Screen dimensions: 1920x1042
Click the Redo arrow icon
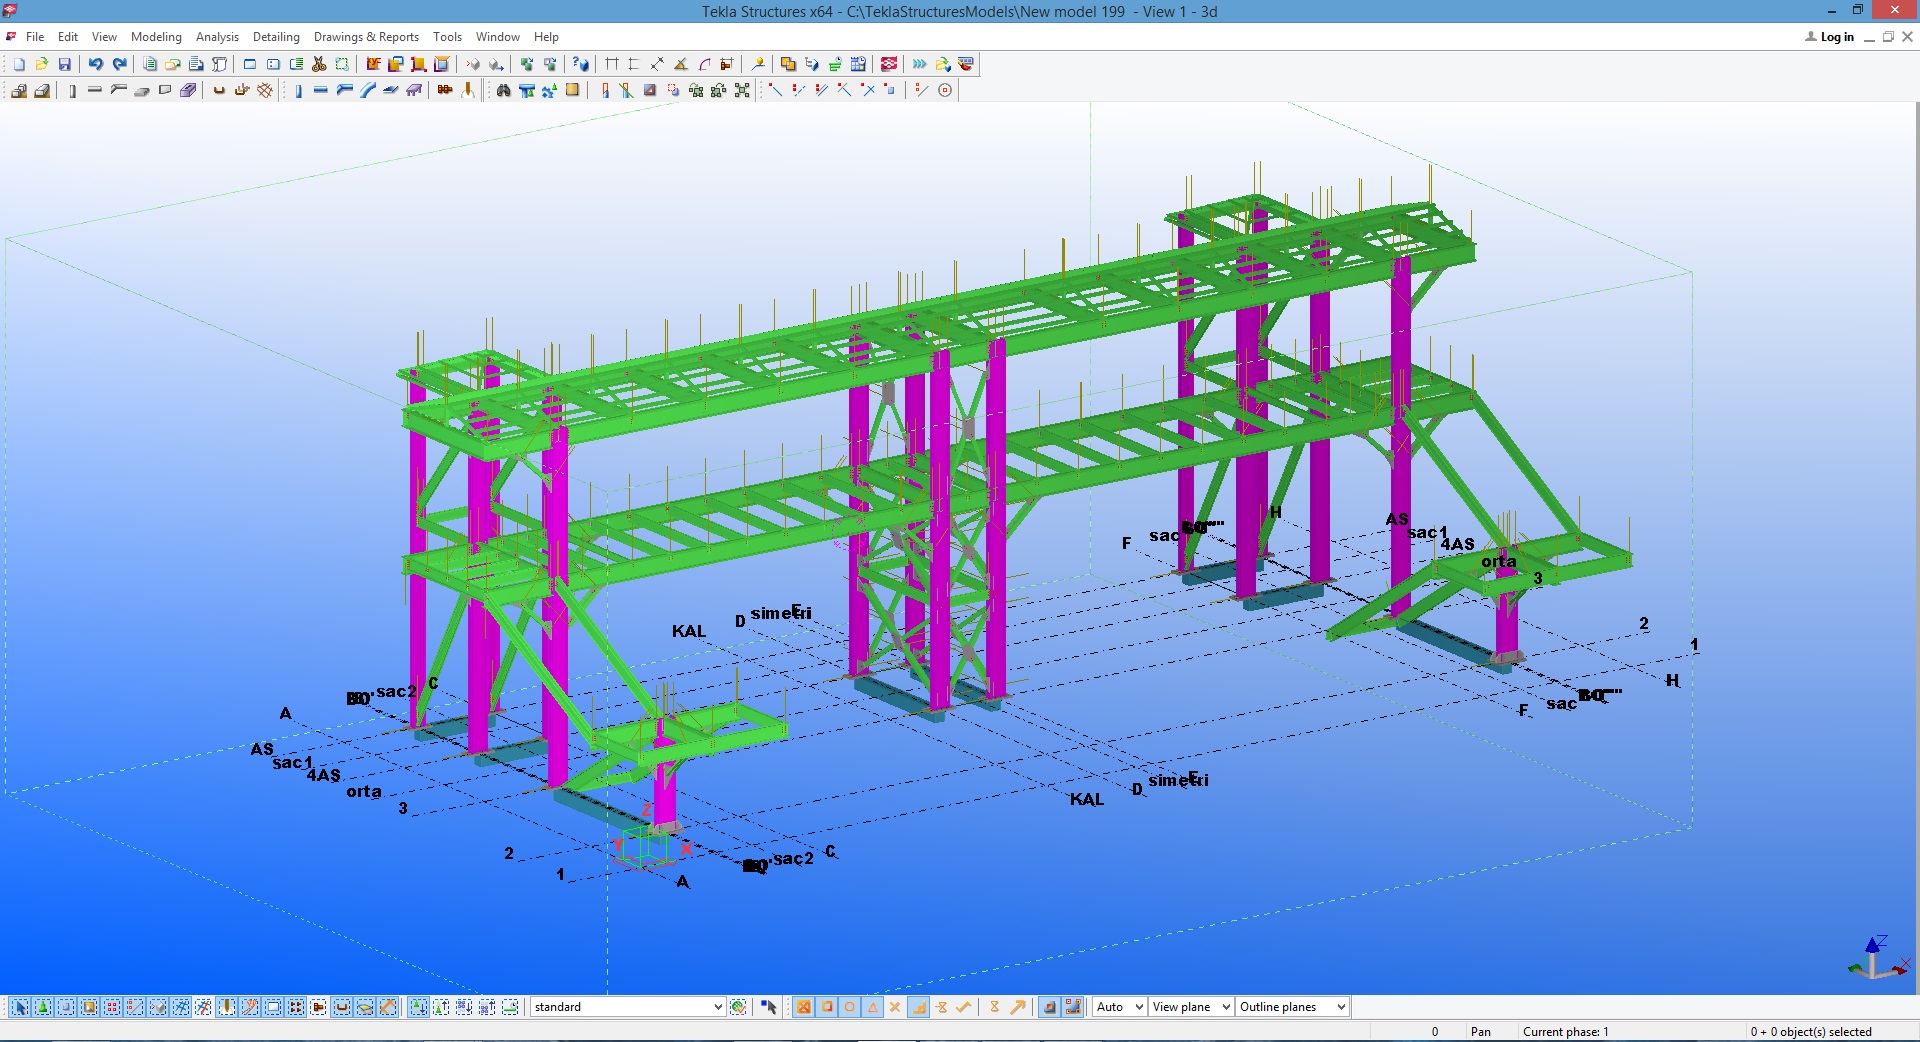pyautogui.click(x=120, y=64)
